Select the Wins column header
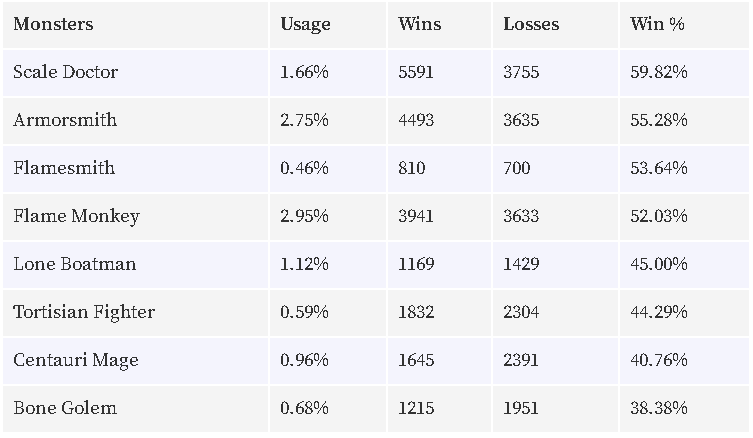Screen dimensions: 753x438 point(419,24)
